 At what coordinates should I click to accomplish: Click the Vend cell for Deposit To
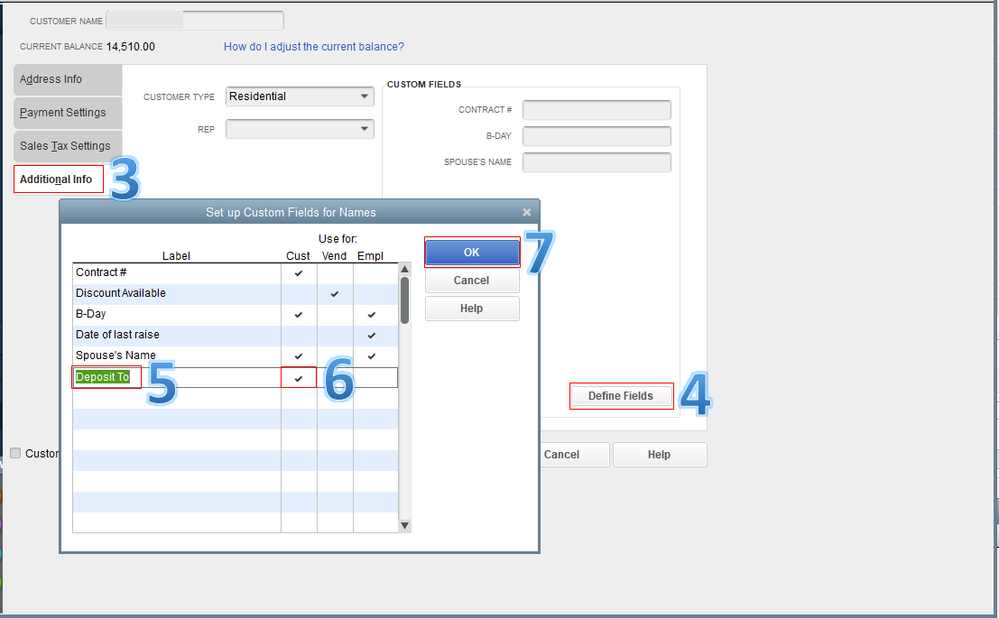coord(335,378)
